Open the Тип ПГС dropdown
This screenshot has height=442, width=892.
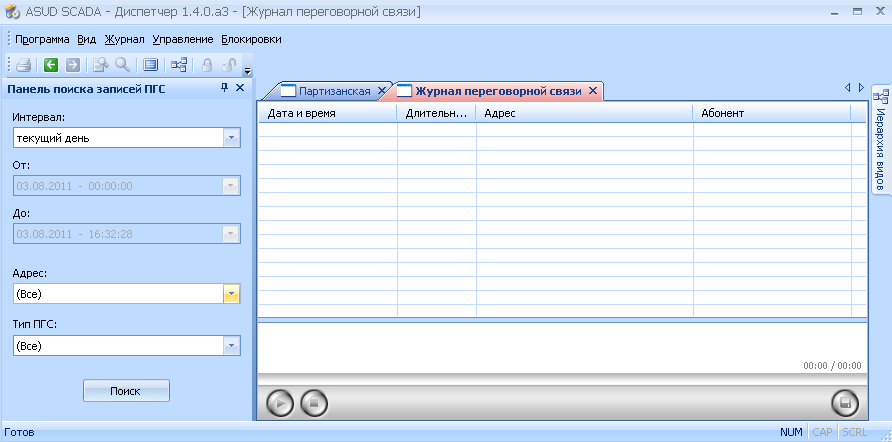click(231, 346)
